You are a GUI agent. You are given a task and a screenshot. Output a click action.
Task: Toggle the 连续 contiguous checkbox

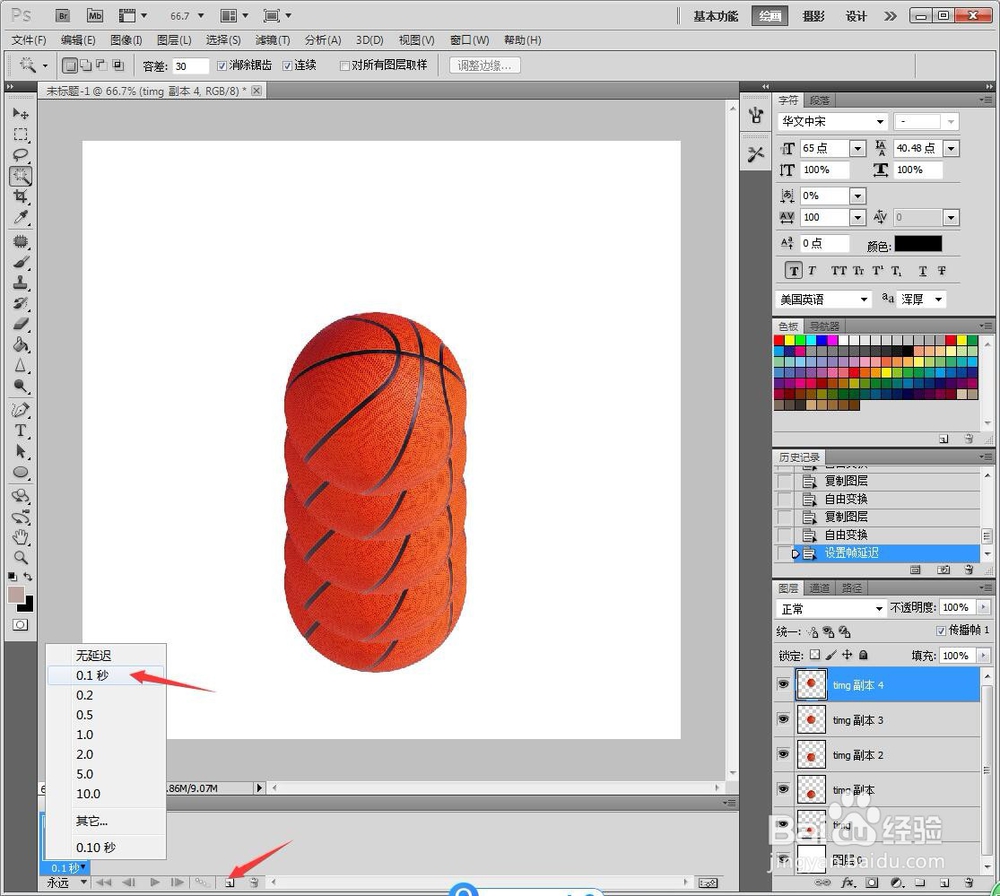click(x=287, y=66)
